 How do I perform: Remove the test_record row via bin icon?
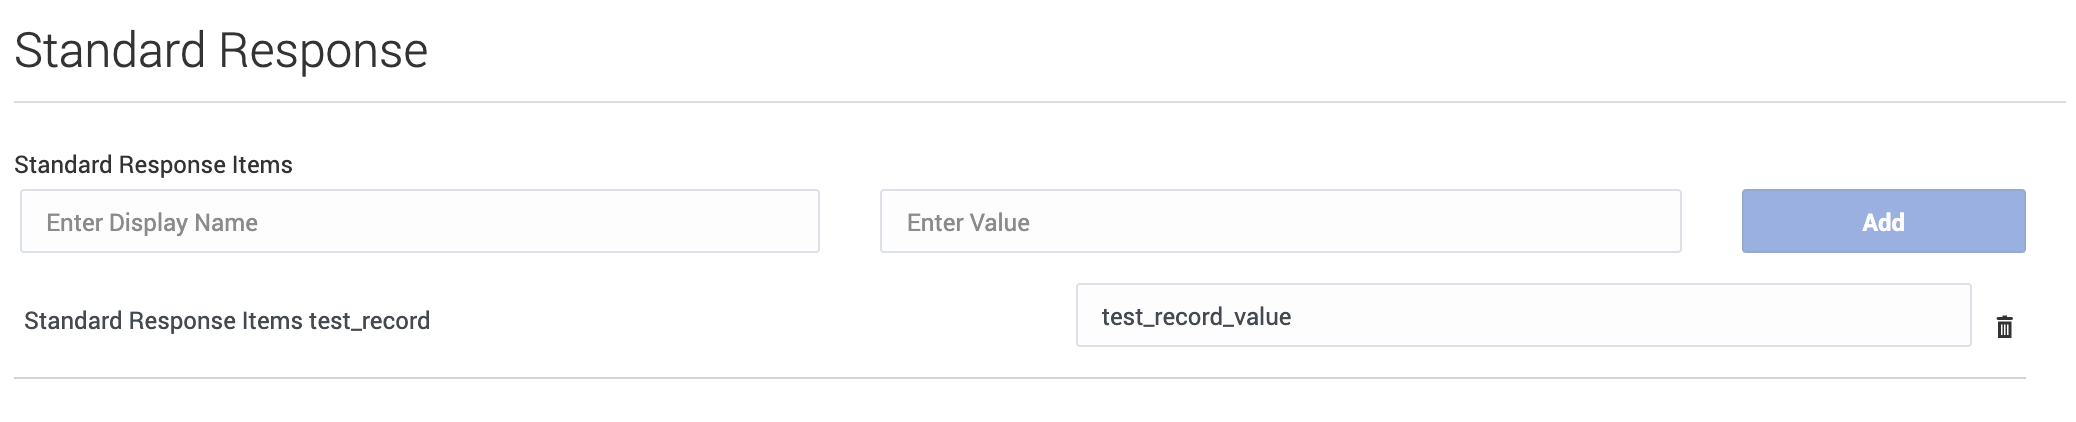tap(2004, 327)
